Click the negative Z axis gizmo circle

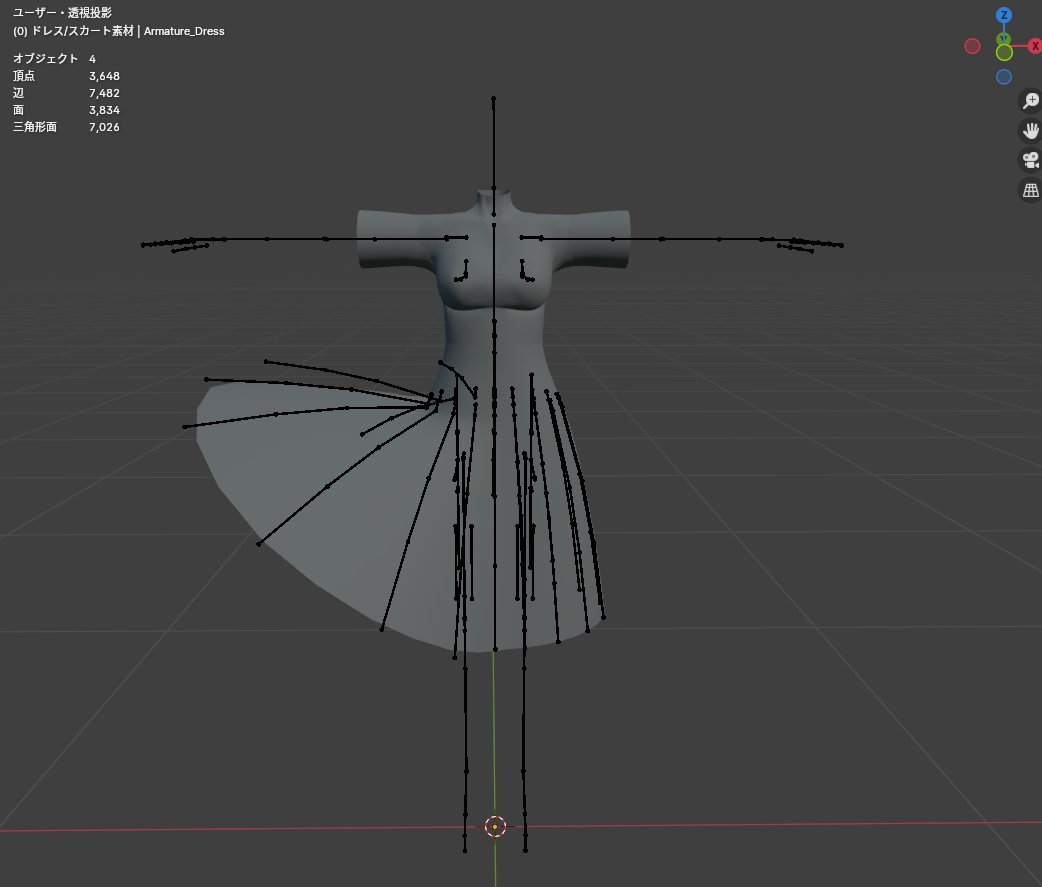[1003, 77]
